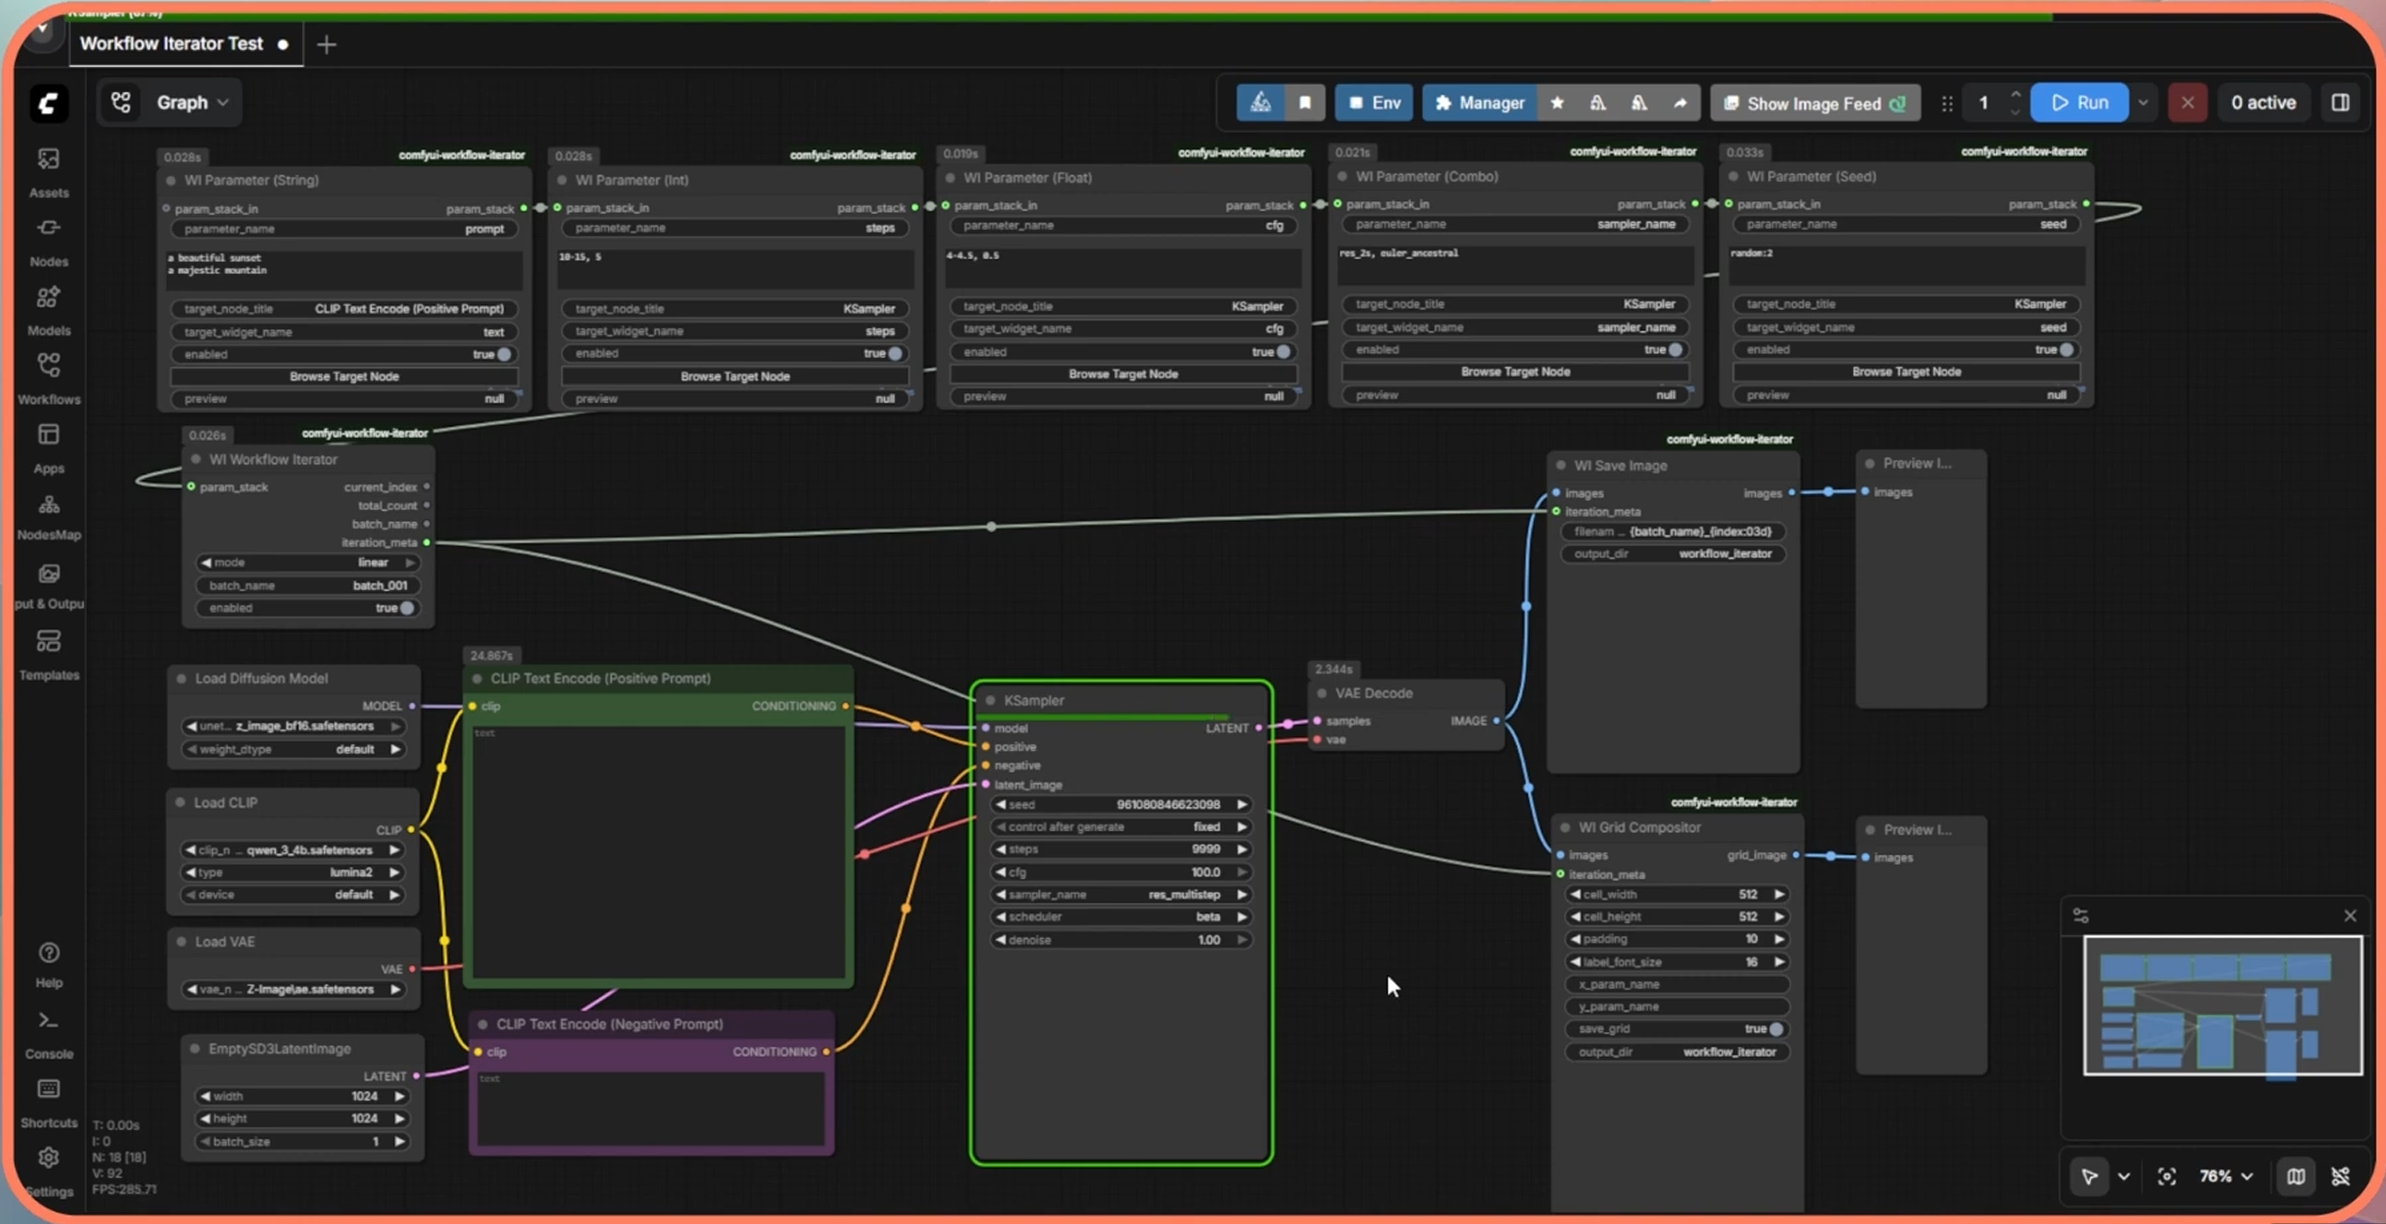Image resolution: width=2386 pixels, height=1224 pixels.
Task: Open the Help sidebar icon
Action: point(48,964)
